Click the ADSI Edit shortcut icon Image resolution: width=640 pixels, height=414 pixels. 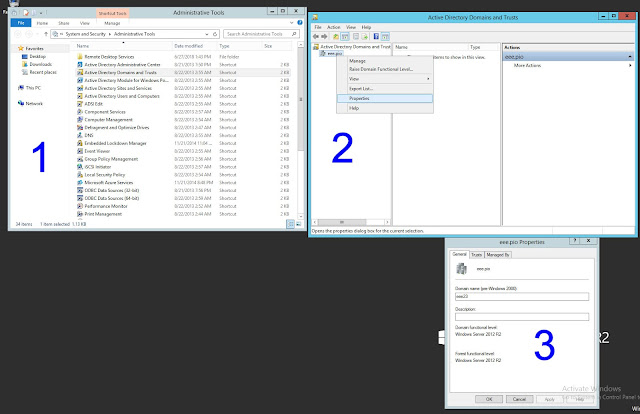click(80, 104)
